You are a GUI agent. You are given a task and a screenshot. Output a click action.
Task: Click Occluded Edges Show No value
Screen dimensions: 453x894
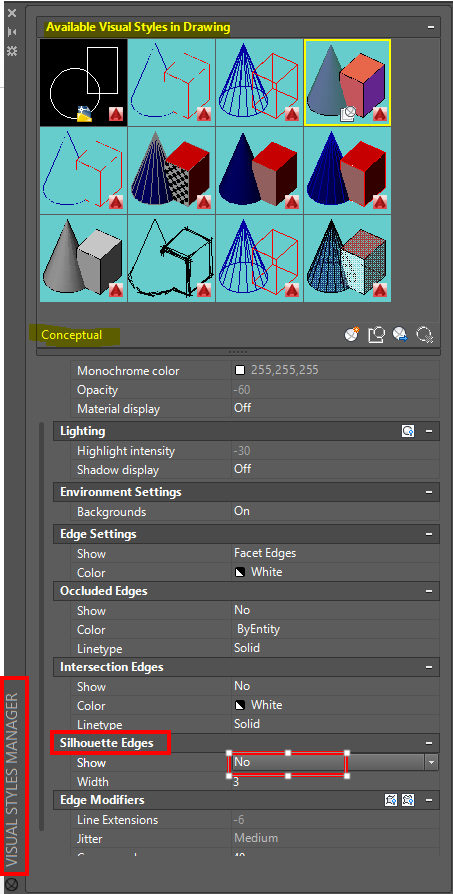point(242,610)
